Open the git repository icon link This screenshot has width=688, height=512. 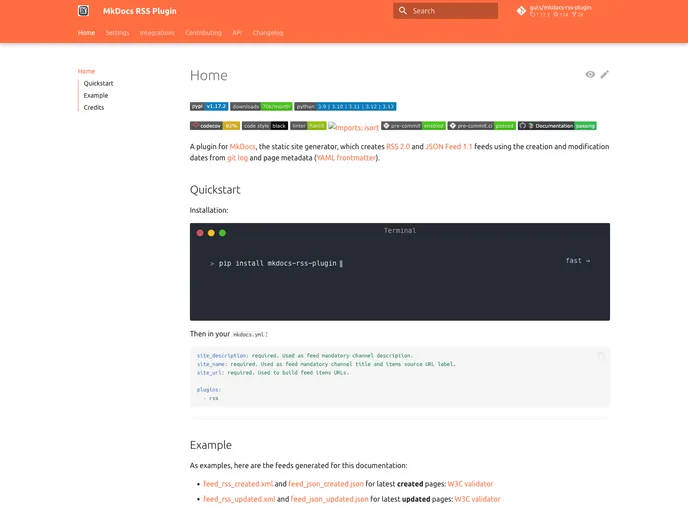521,11
